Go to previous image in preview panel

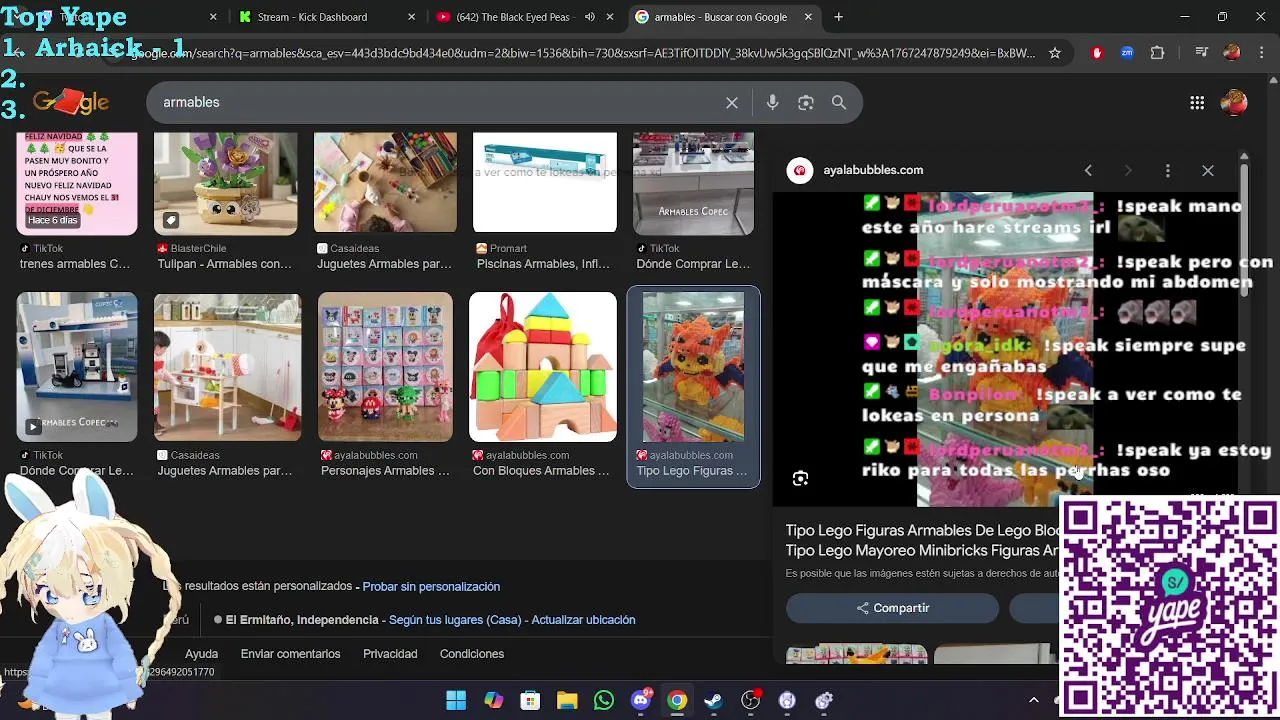1088,171
